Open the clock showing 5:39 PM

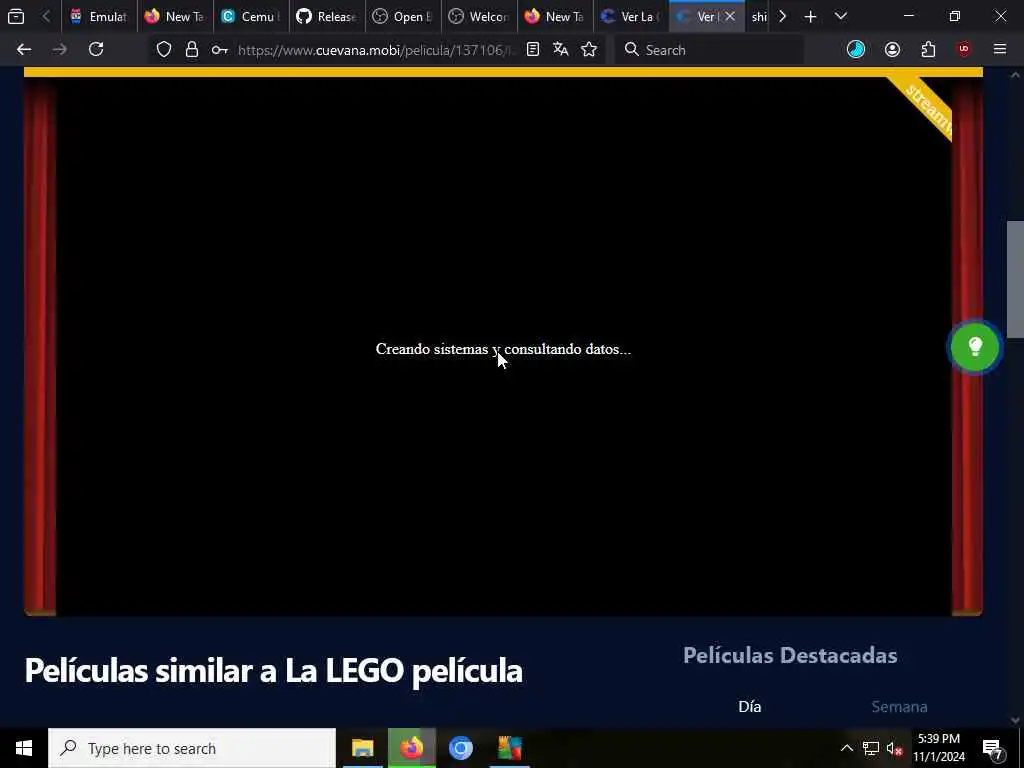(x=938, y=748)
